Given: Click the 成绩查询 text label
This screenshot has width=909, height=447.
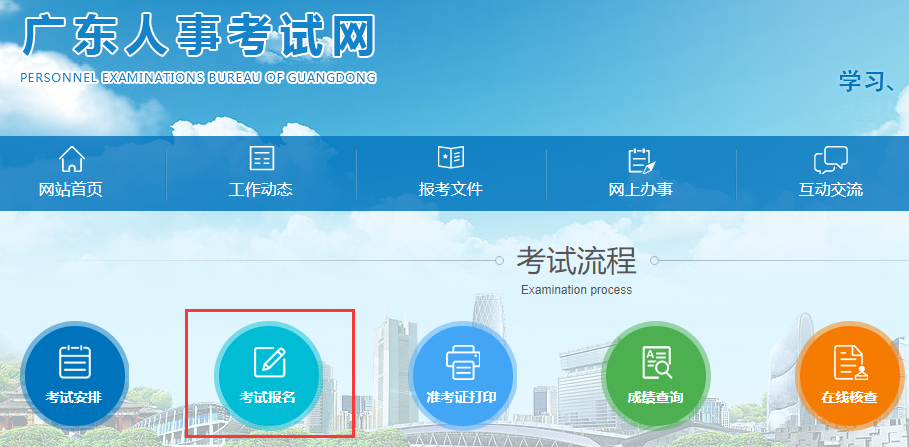Looking at the screenshot, I should pyautogui.click(x=656, y=398).
